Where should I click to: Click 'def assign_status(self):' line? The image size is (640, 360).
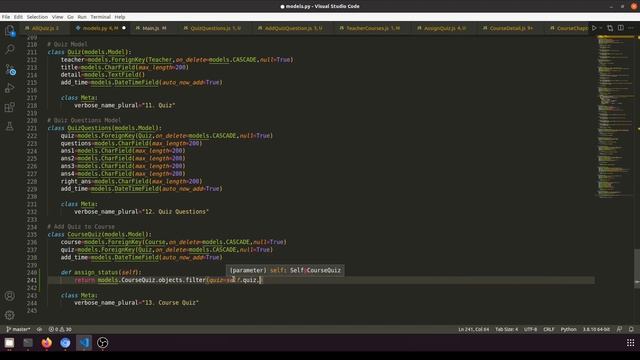101,273
